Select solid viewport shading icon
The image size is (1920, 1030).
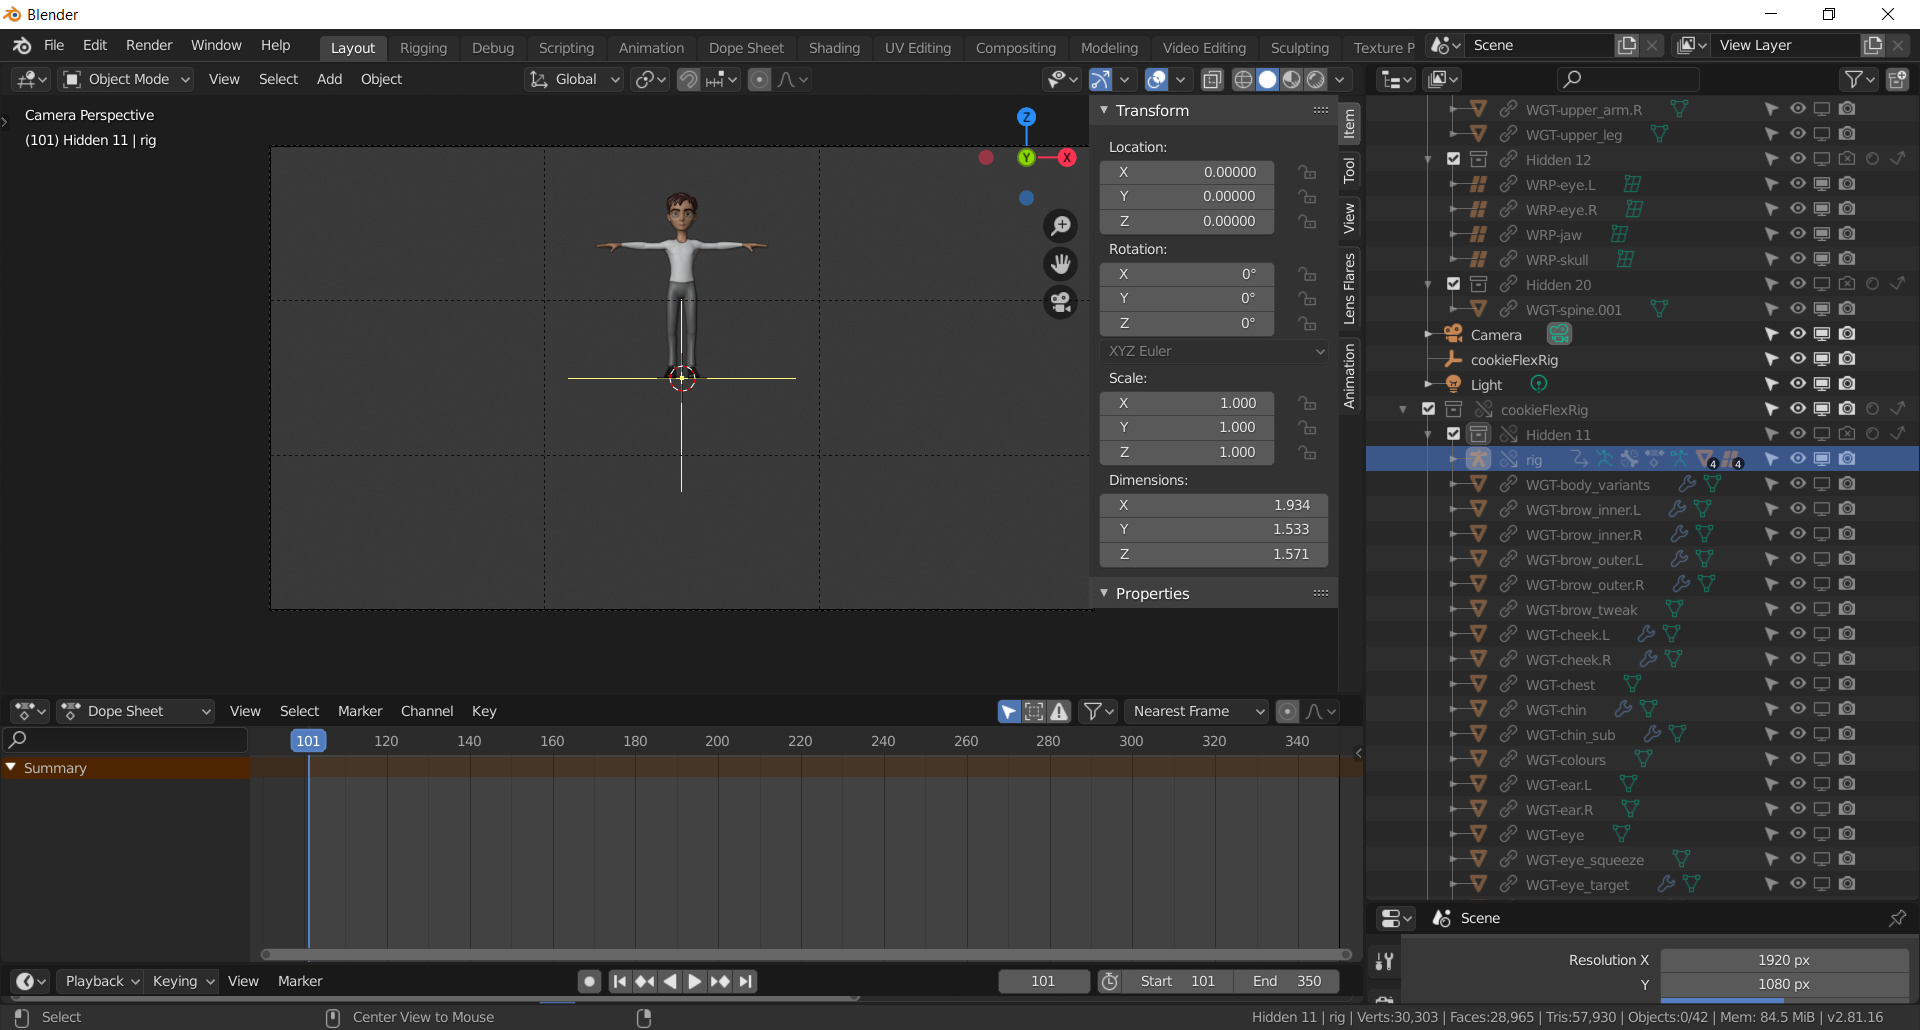[1267, 79]
